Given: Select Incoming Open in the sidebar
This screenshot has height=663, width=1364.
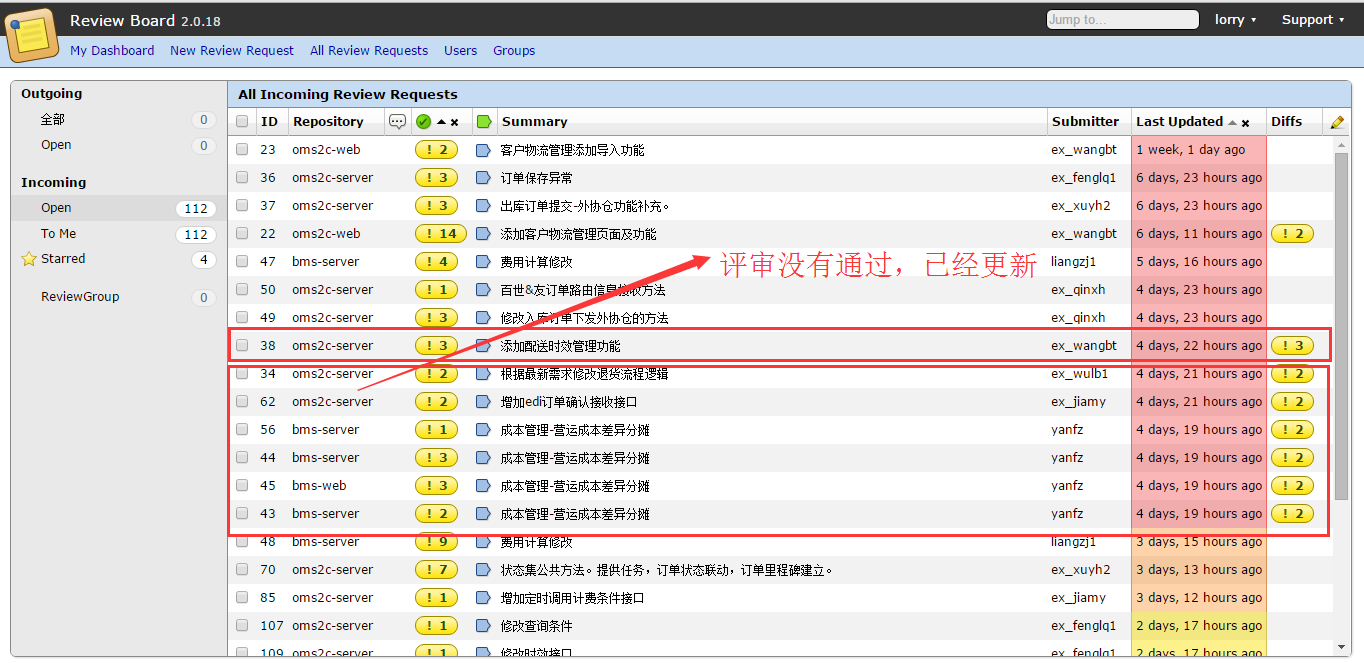Looking at the screenshot, I should tap(120, 208).
